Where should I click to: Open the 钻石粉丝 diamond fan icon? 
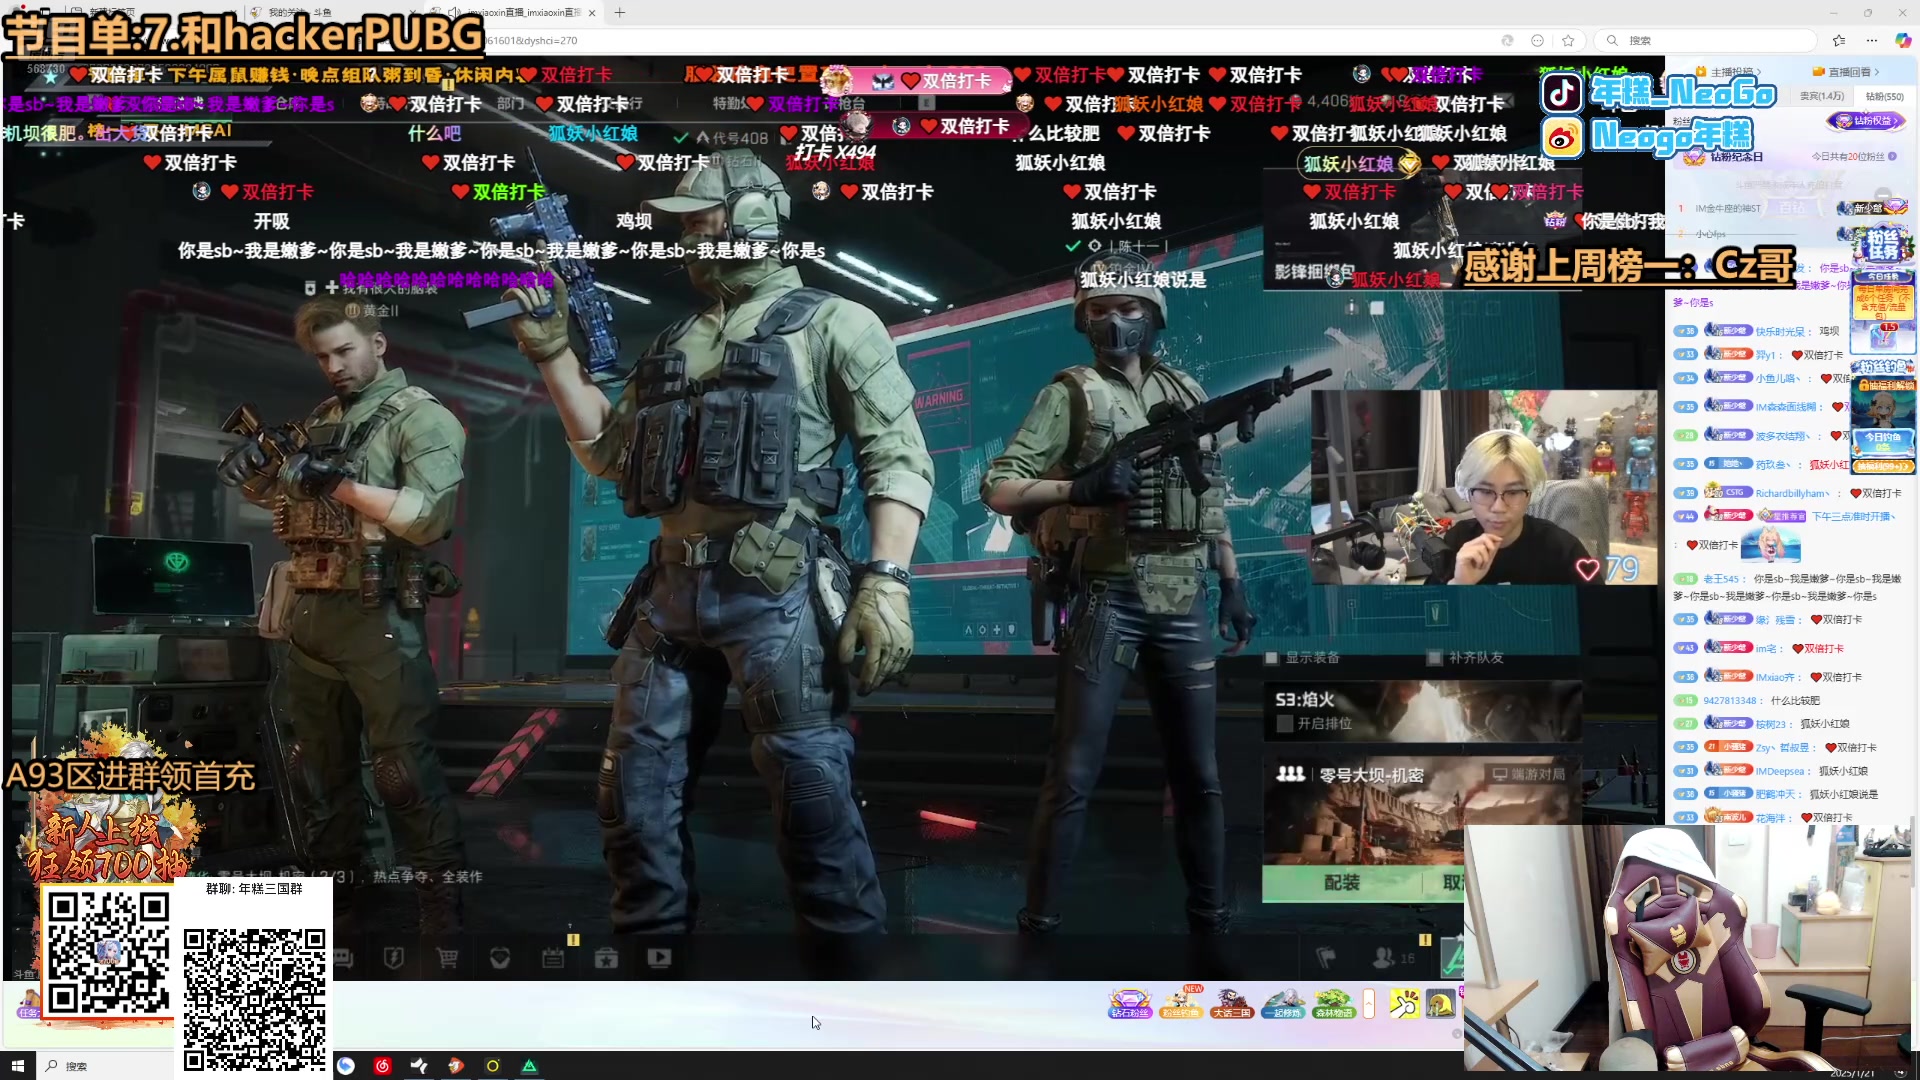(1130, 1003)
